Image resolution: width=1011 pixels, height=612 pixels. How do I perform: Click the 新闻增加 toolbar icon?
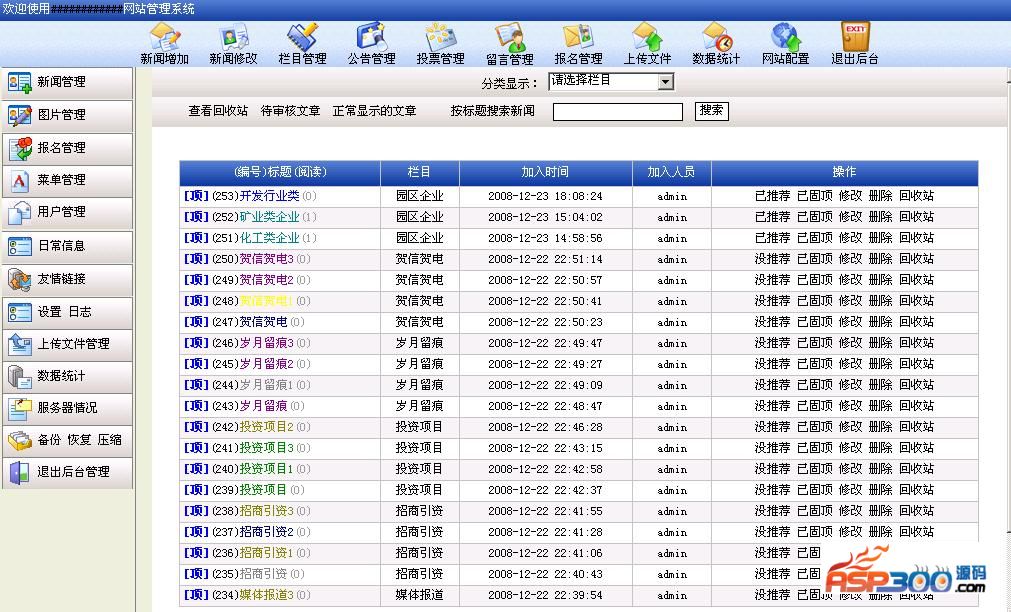coord(164,37)
